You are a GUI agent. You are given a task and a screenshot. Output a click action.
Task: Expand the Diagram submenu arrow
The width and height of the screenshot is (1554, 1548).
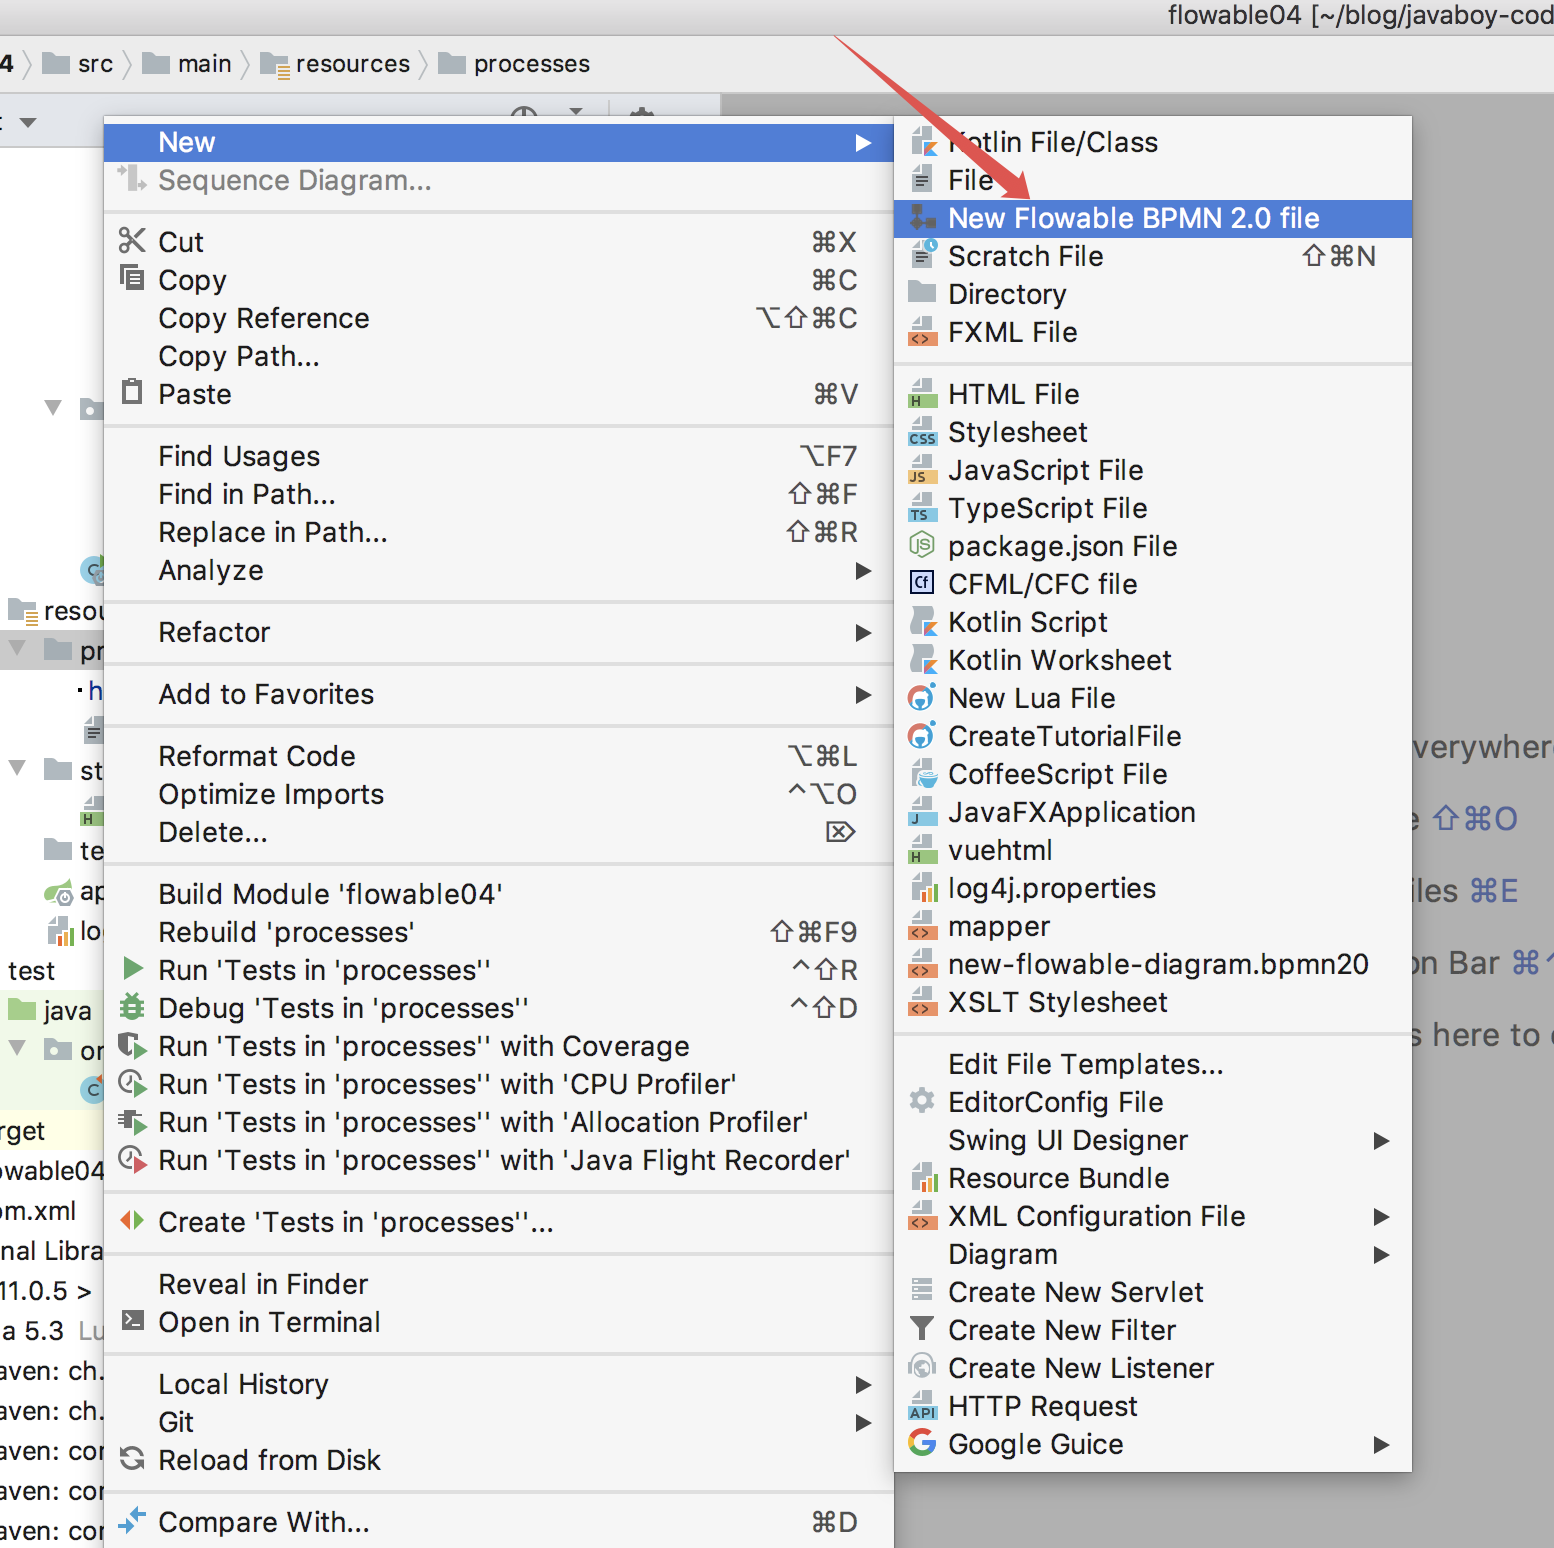[x=1382, y=1255]
